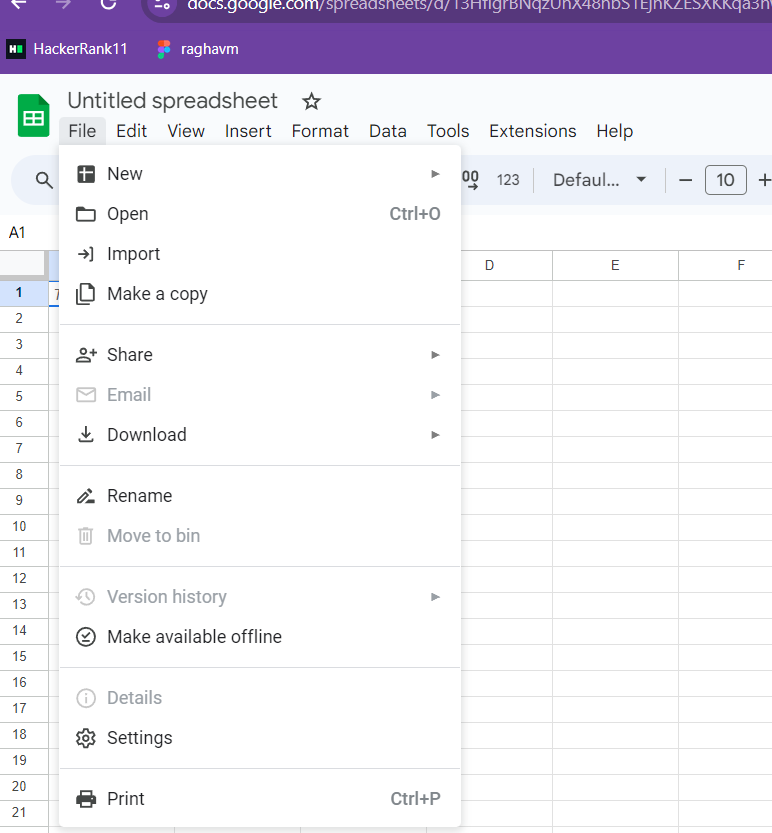The height and width of the screenshot is (833, 772).
Task: Select Share in the File menu
Action: pos(260,354)
